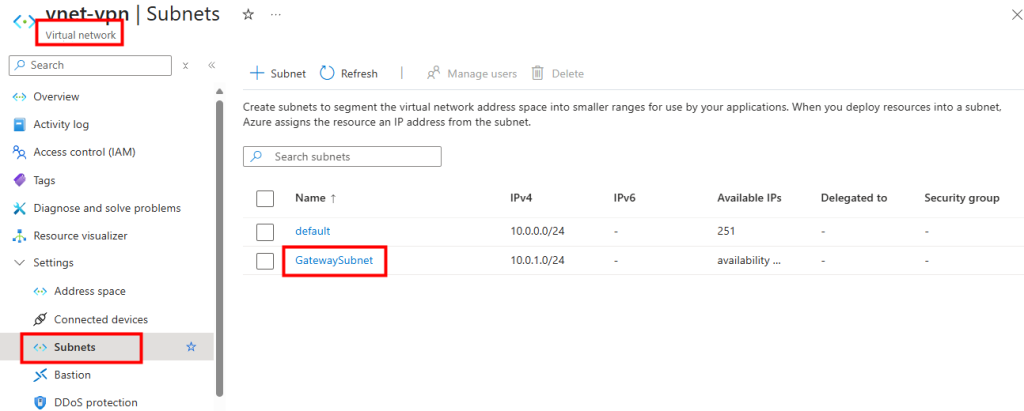Click the DDoS protection shield icon

tap(40, 403)
